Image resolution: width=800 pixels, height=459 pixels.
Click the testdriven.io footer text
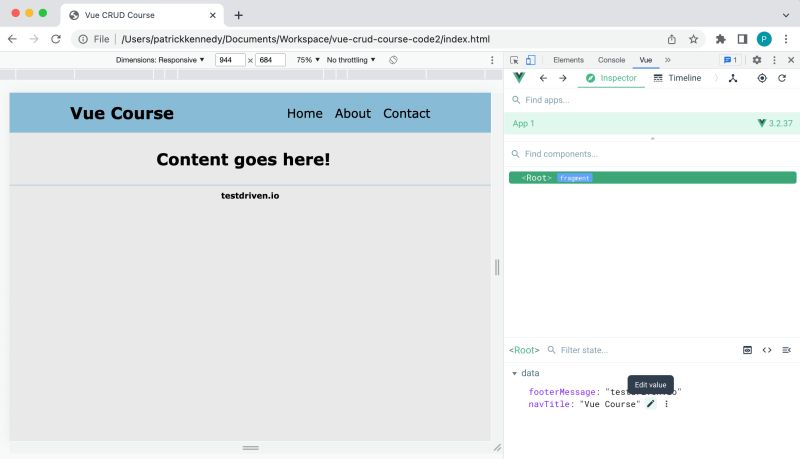[250, 196]
